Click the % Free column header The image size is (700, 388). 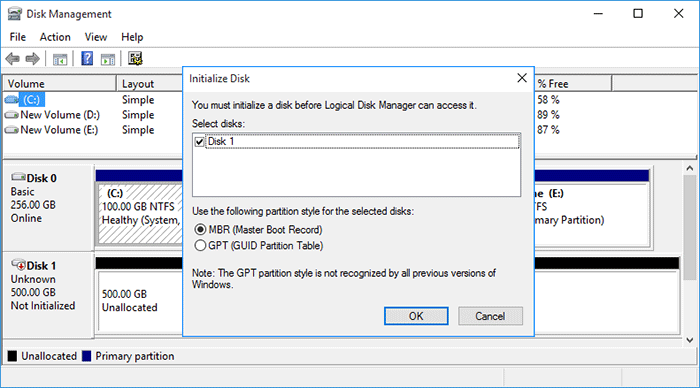pos(573,83)
